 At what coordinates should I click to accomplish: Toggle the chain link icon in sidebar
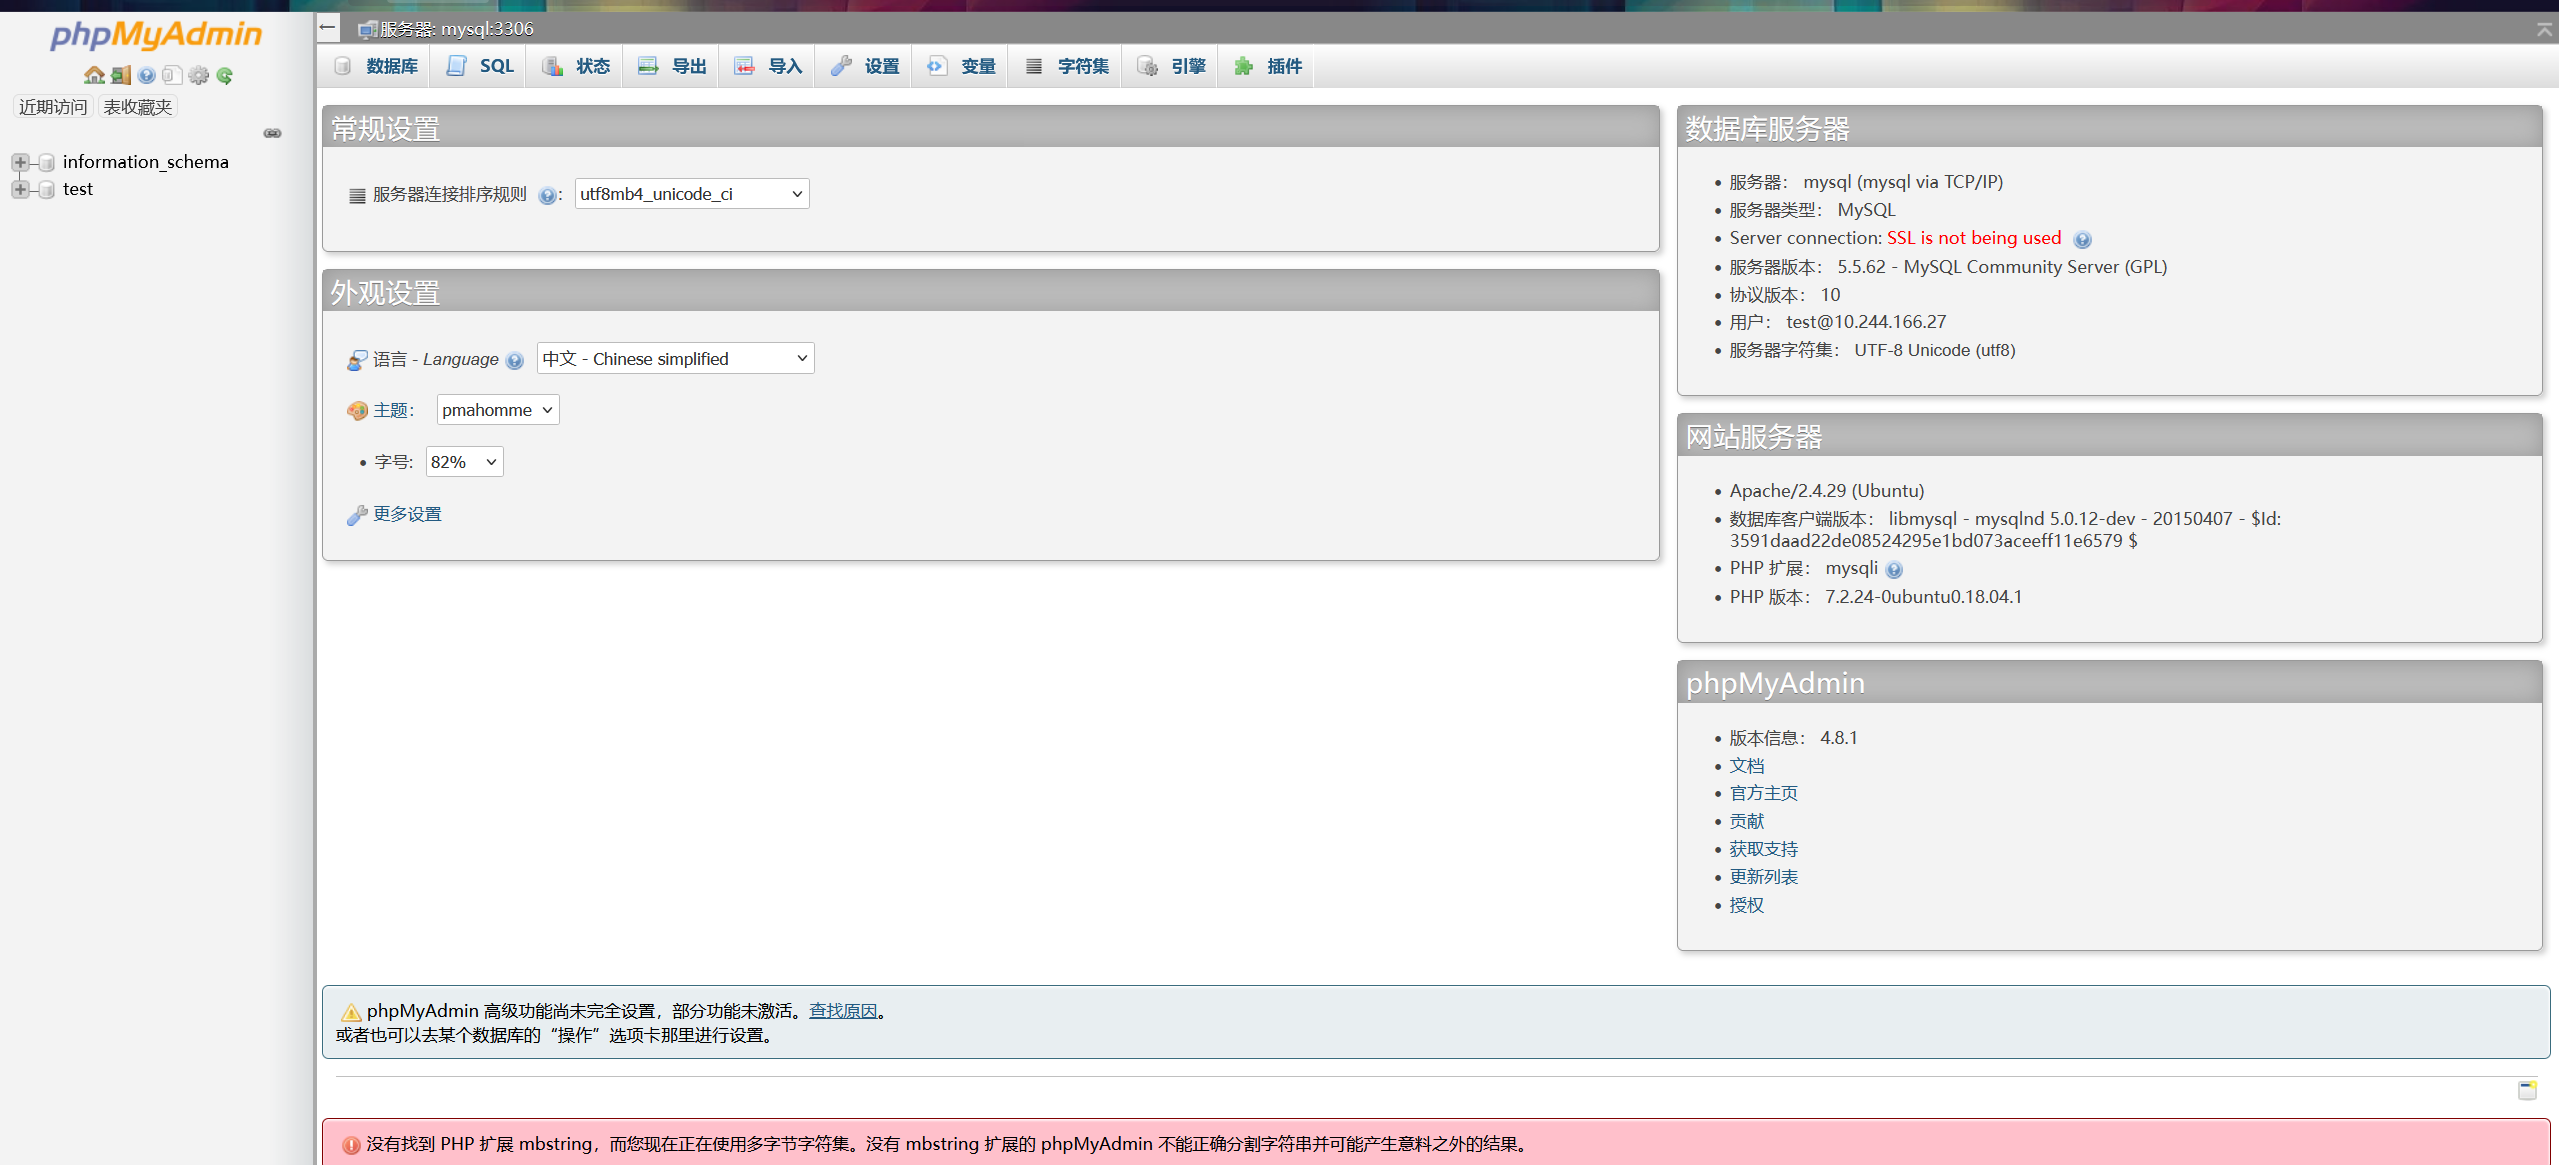pos(272,133)
